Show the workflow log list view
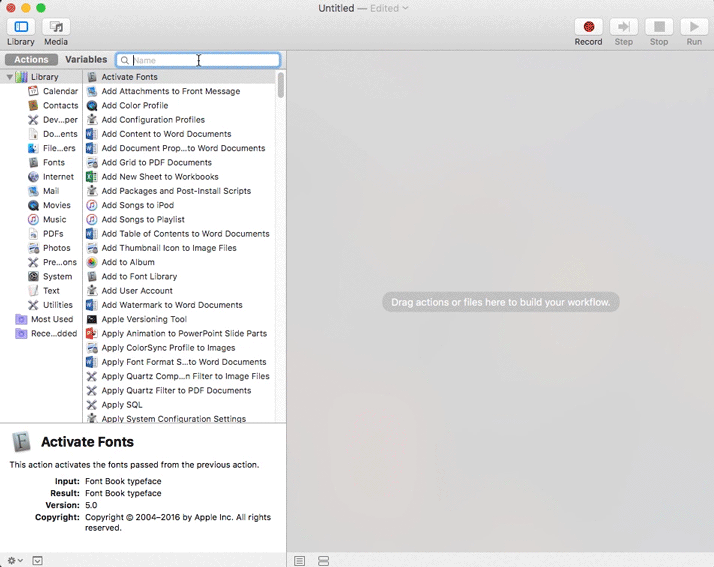 point(299,561)
